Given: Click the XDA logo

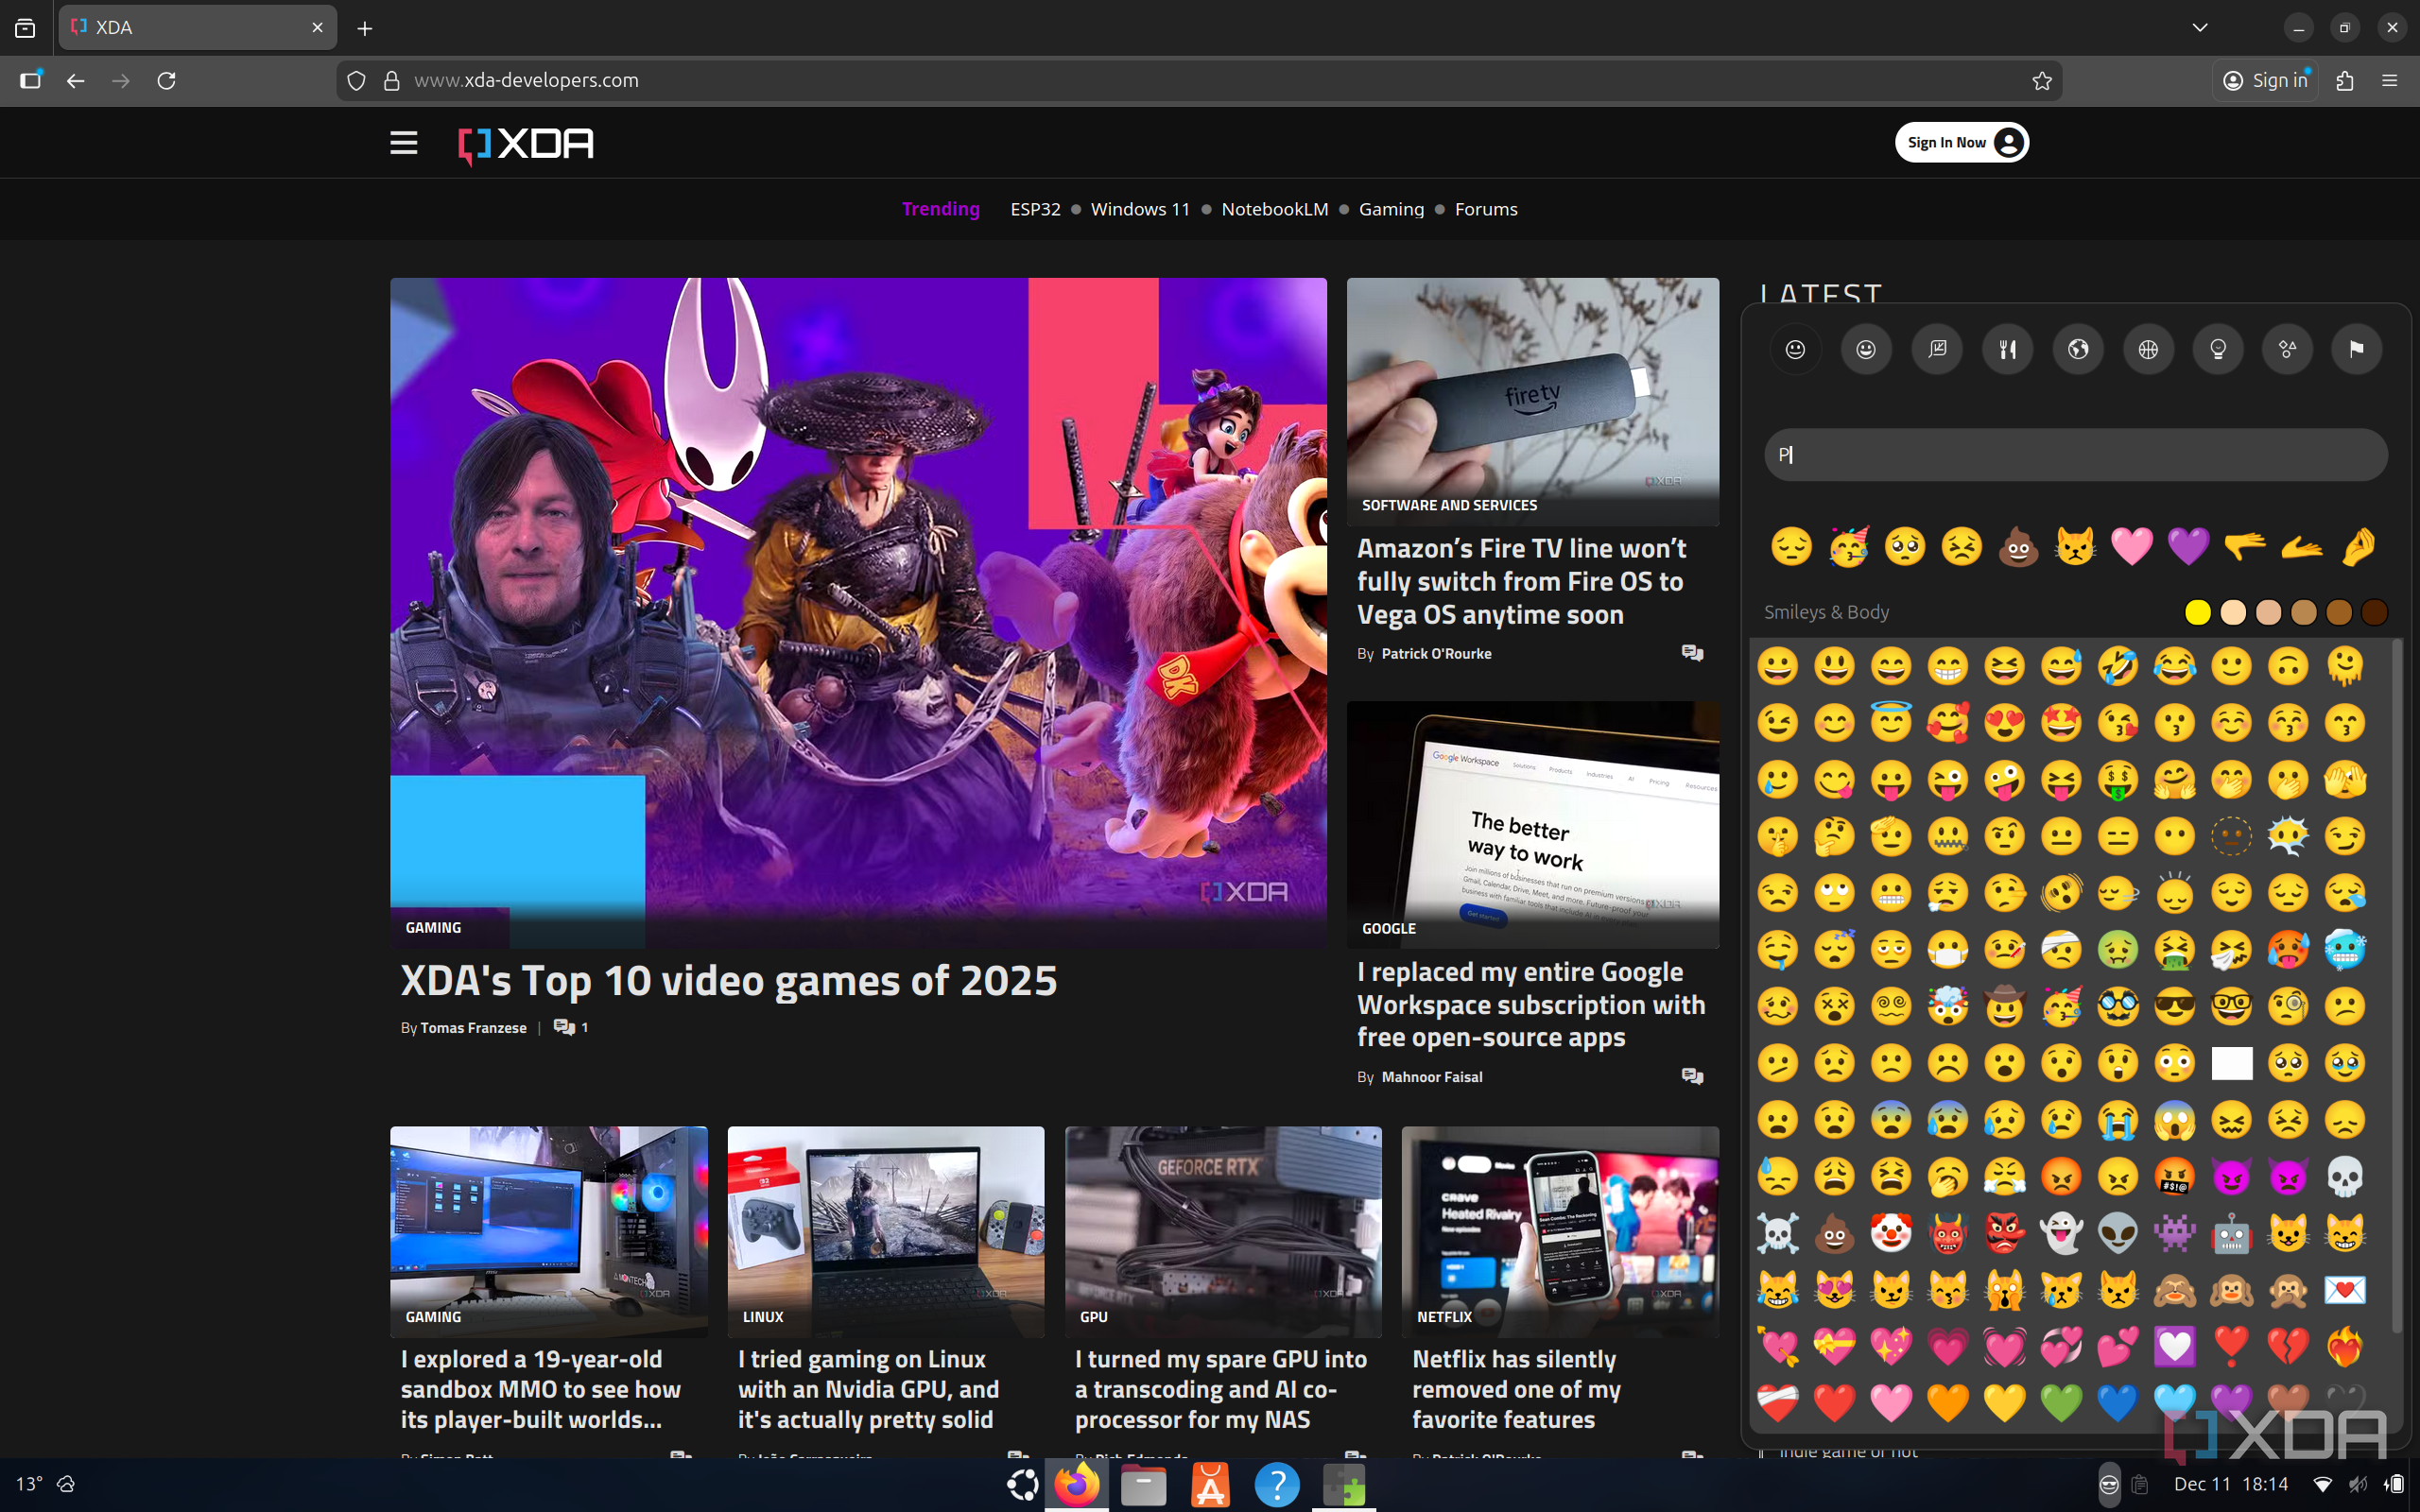Looking at the screenshot, I should [526, 144].
